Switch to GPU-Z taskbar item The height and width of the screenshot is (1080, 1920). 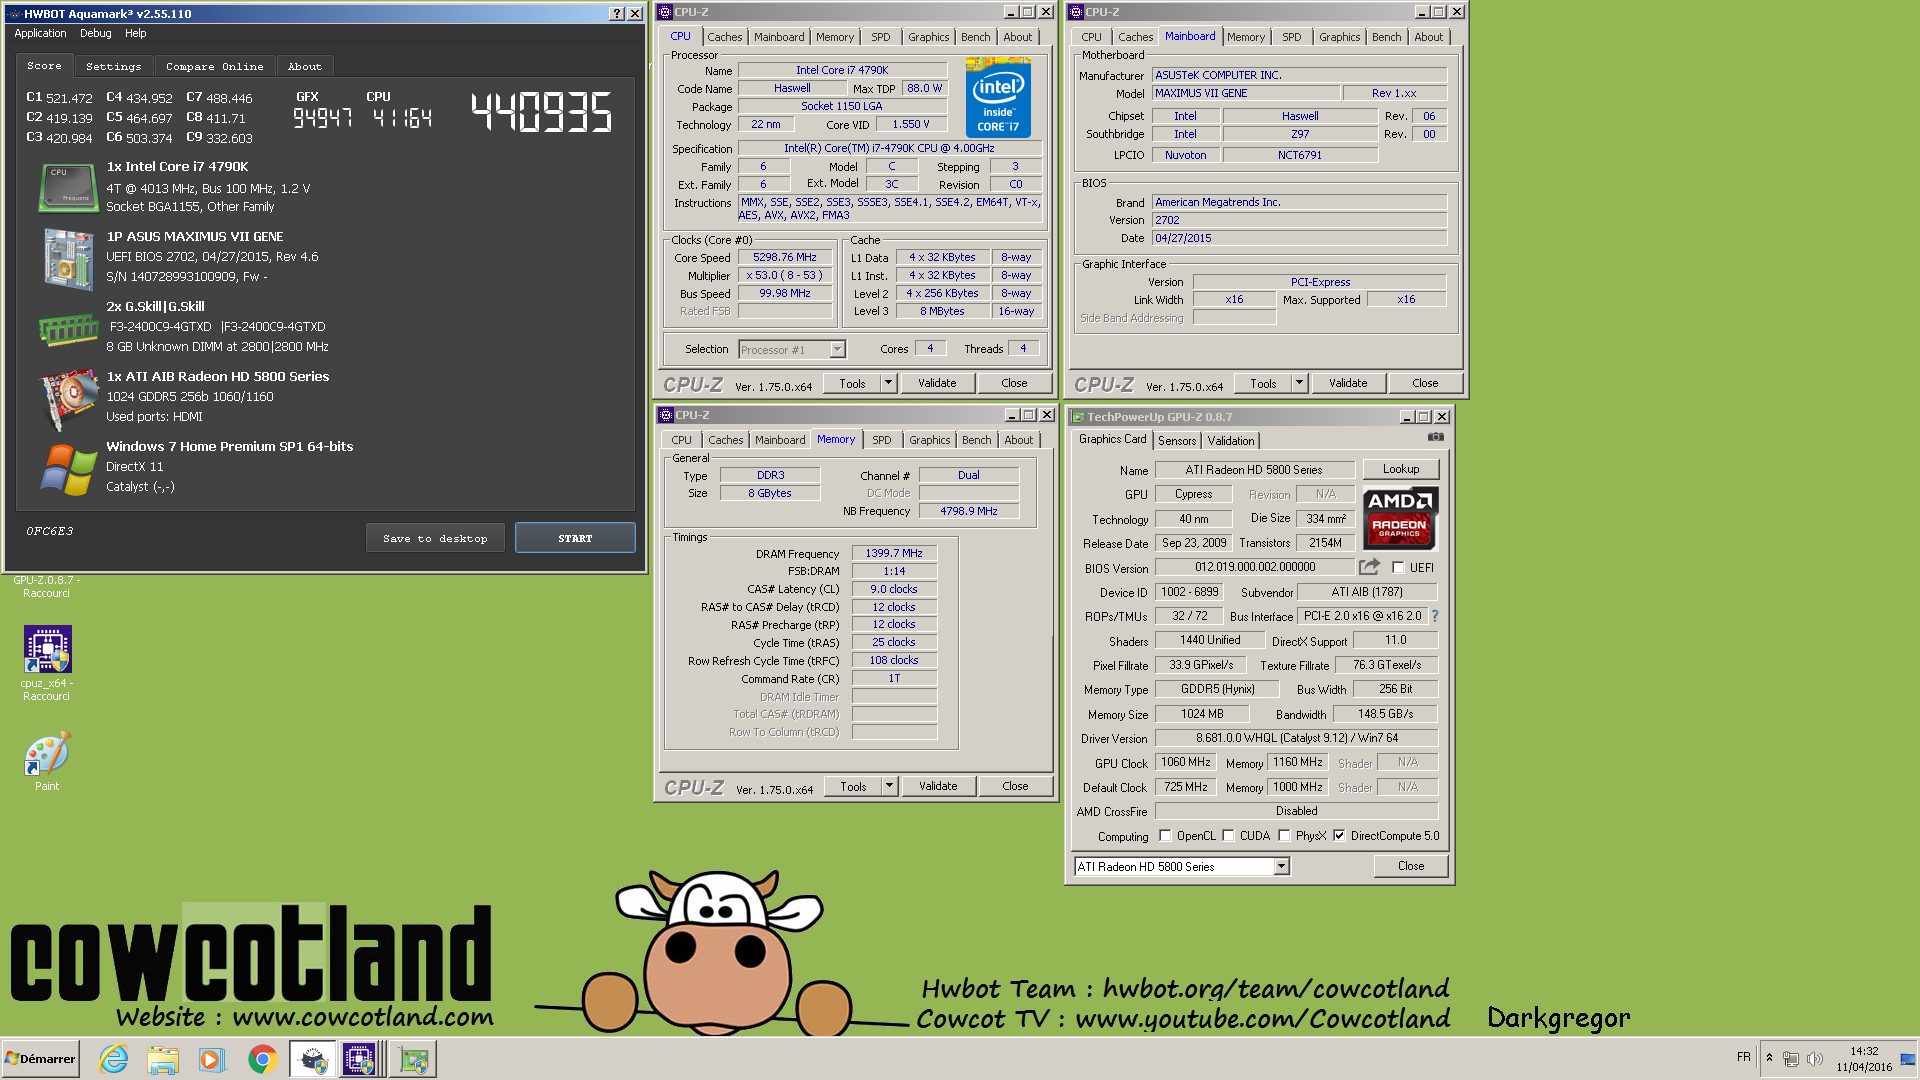413,1059
